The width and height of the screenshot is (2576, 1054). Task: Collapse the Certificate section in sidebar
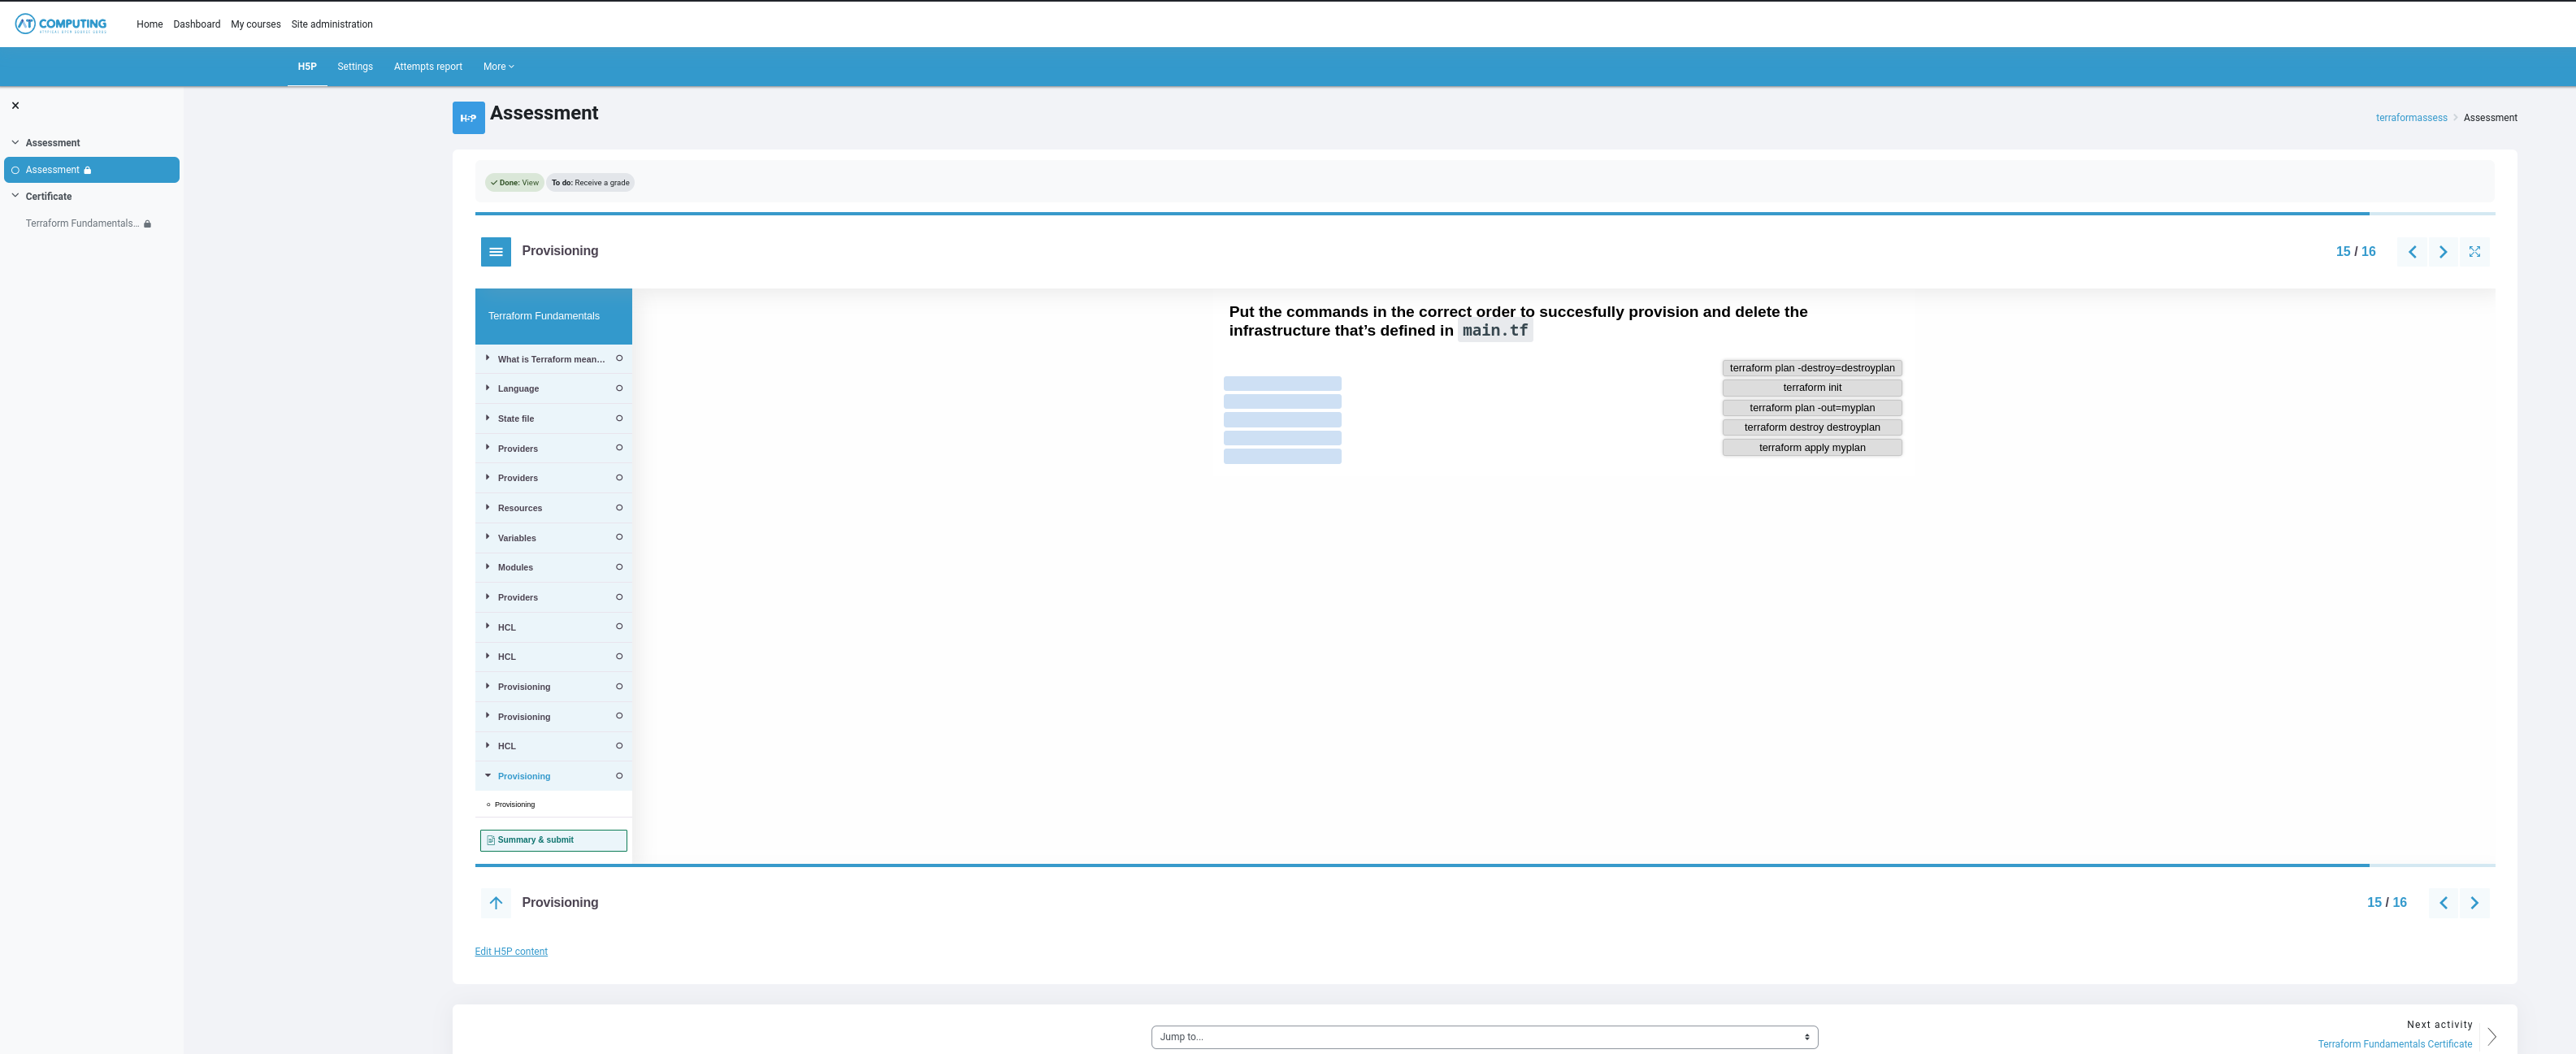point(15,196)
